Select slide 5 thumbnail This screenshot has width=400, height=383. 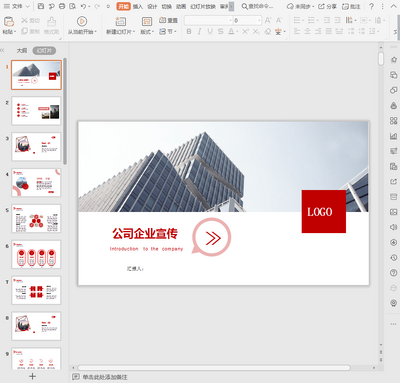pos(36,219)
